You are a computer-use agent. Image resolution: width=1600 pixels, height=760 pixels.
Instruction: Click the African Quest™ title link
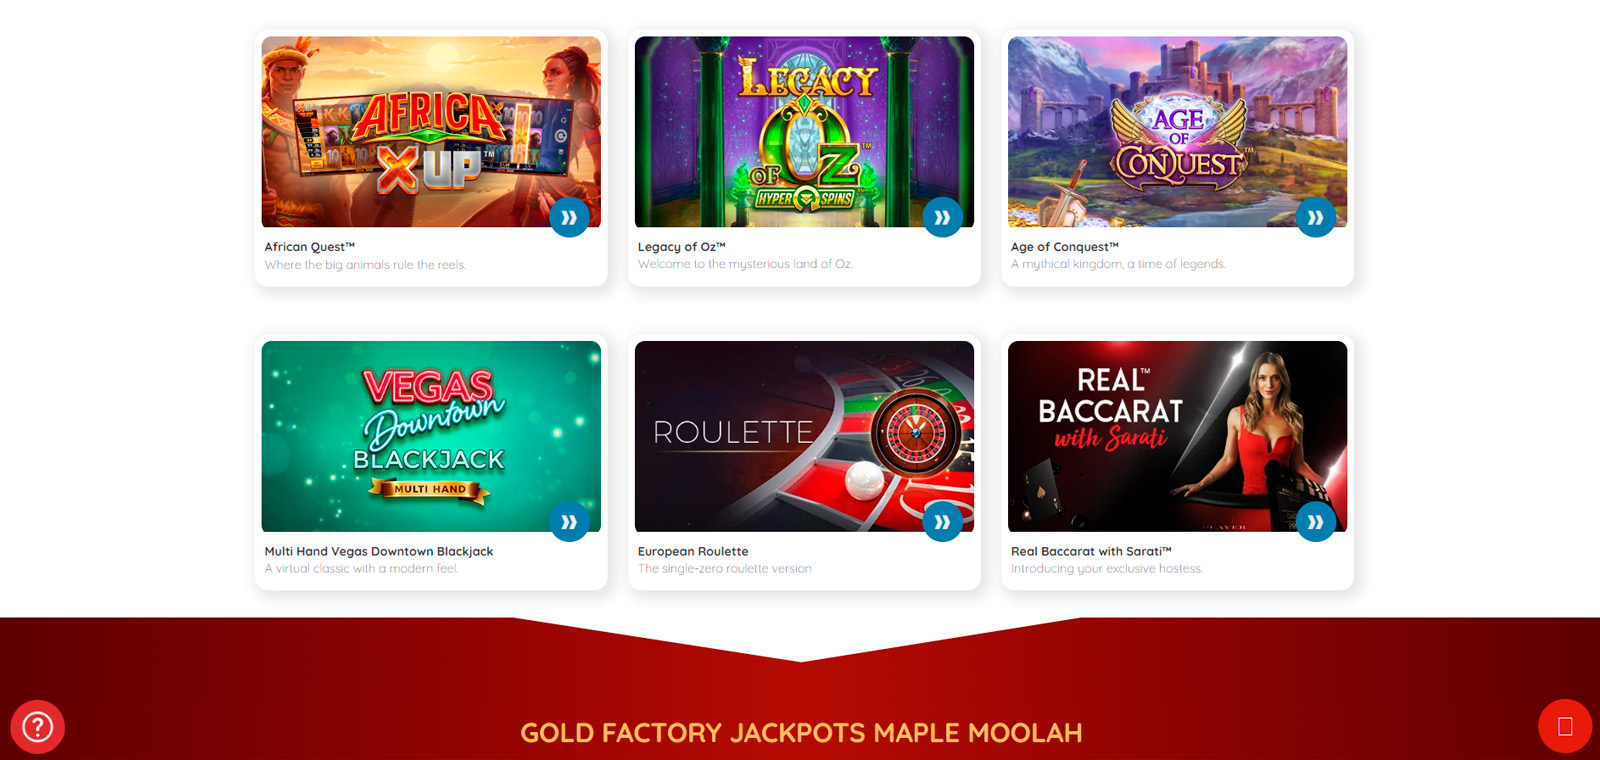[310, 247]
